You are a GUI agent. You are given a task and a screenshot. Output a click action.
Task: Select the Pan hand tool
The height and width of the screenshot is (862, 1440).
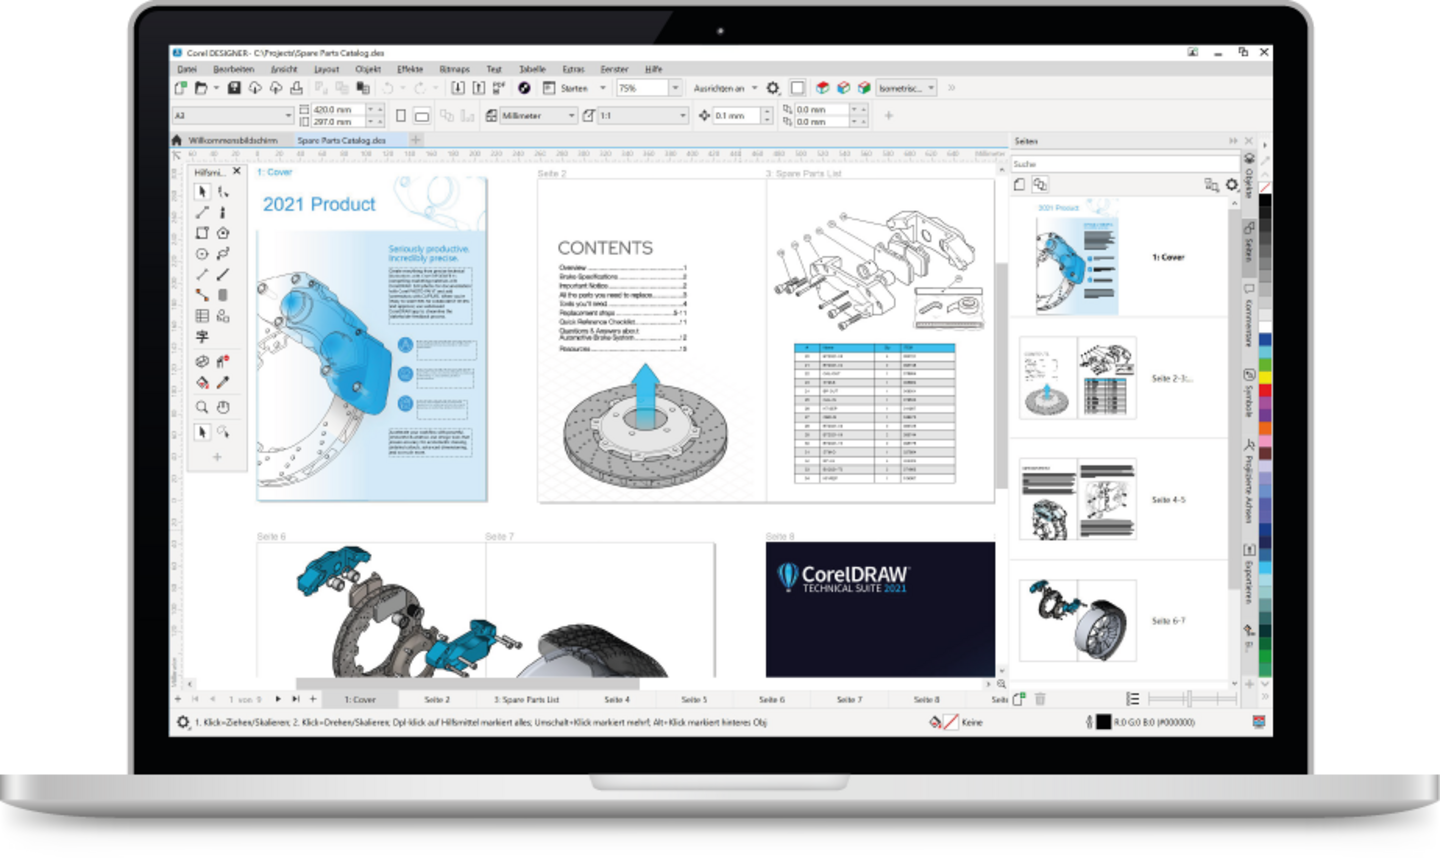(223, 407)
